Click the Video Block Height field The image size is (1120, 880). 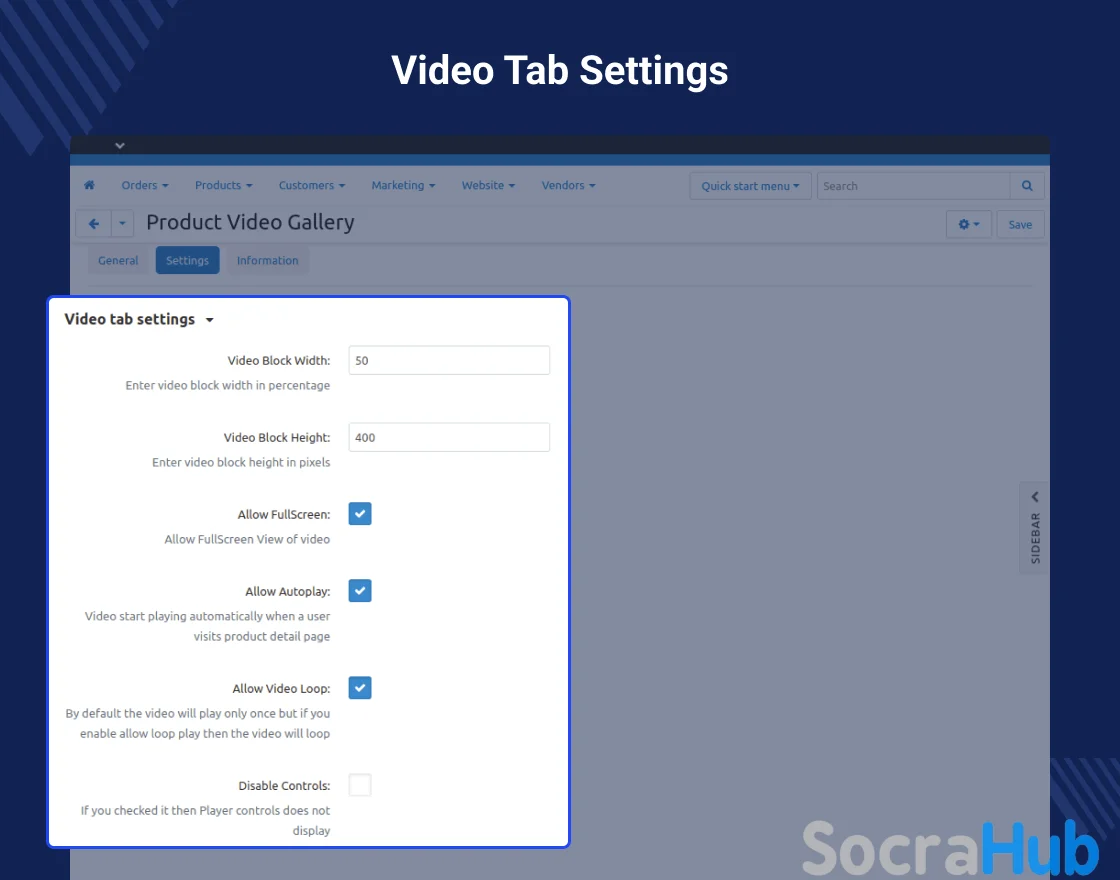point(449,437)
